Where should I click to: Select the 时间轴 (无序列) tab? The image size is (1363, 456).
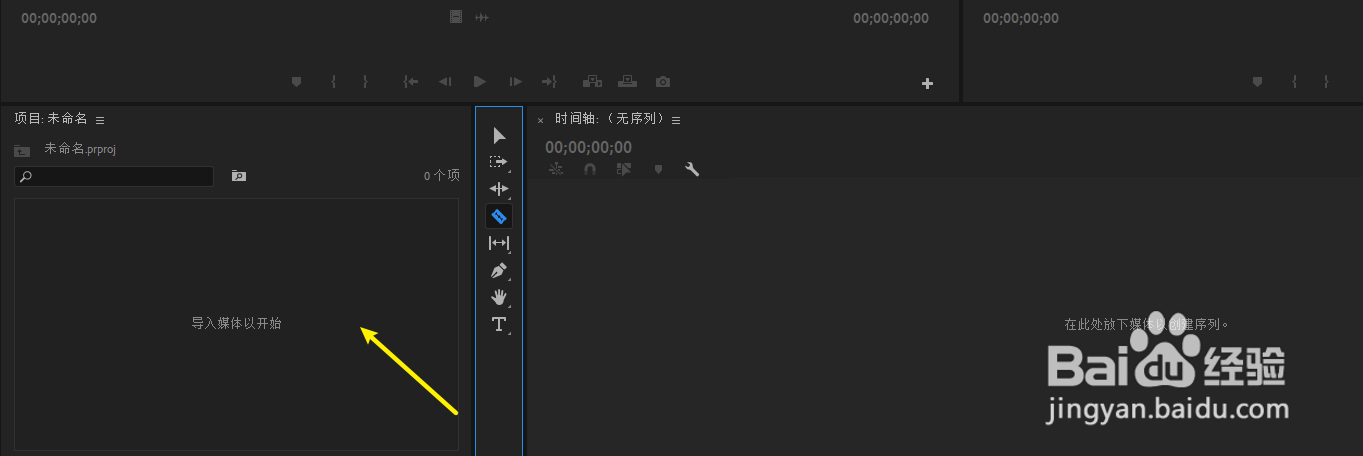[610, 119]
